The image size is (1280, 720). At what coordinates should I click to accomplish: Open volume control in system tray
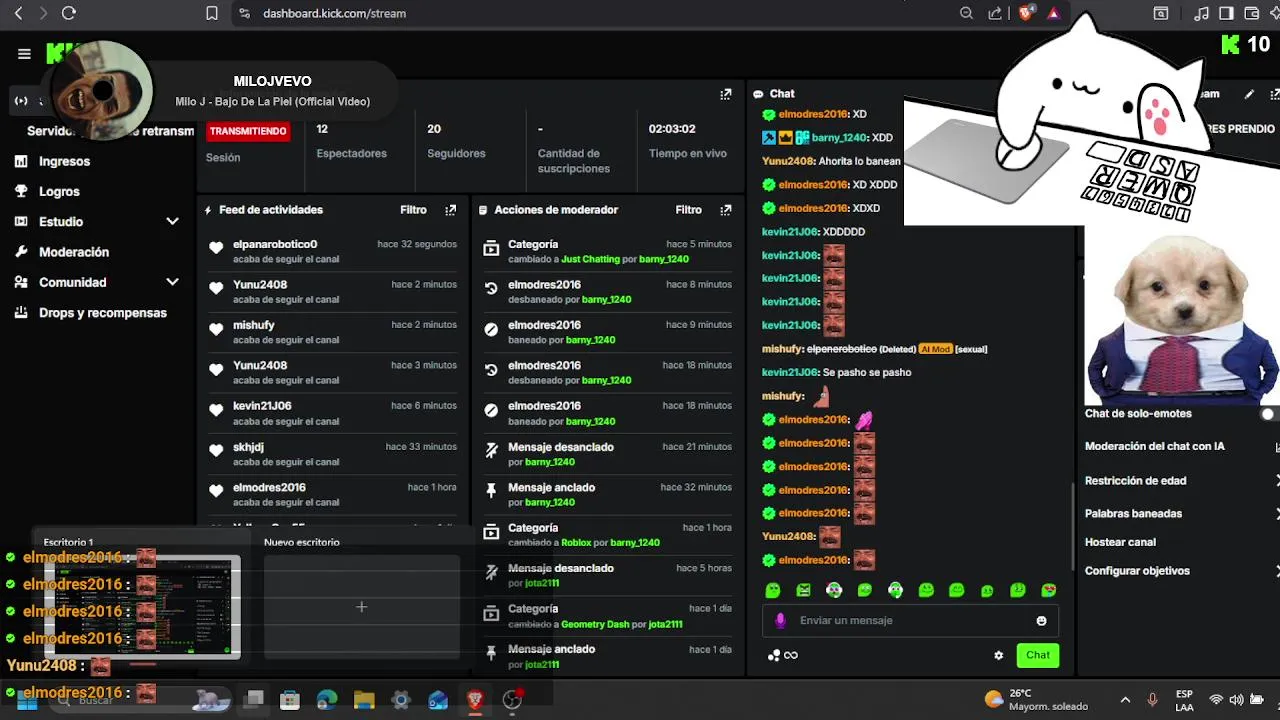click(x=1237, y=700)
